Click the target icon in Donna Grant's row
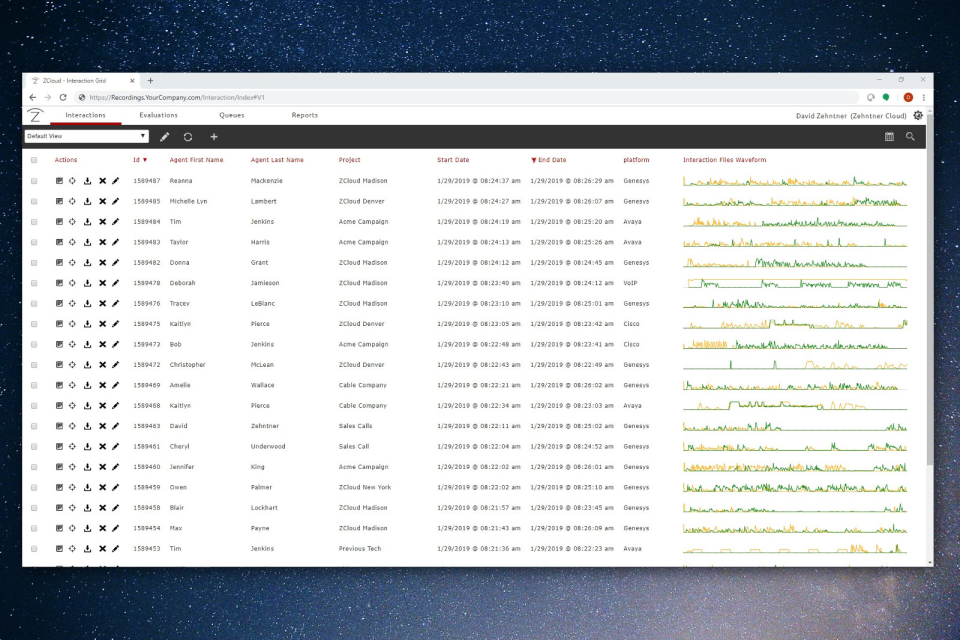This screenshot has height=640, width=960. pyautogui.click(x=72, y=263)
